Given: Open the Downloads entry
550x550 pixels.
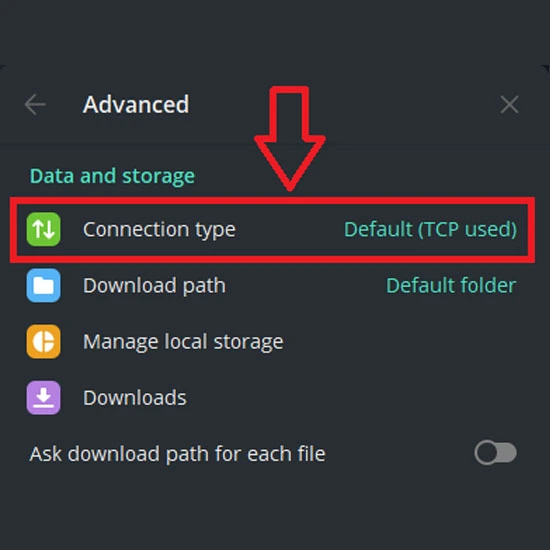Looking at the screenshot, I should (272, 397).
